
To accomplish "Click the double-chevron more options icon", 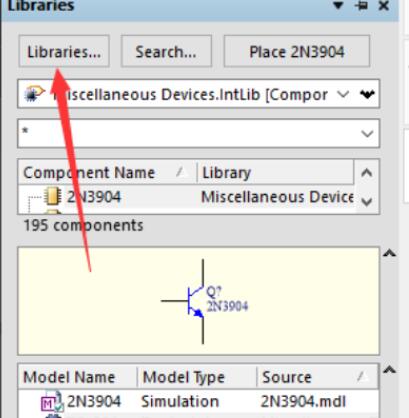I will [x=367, y=94].
